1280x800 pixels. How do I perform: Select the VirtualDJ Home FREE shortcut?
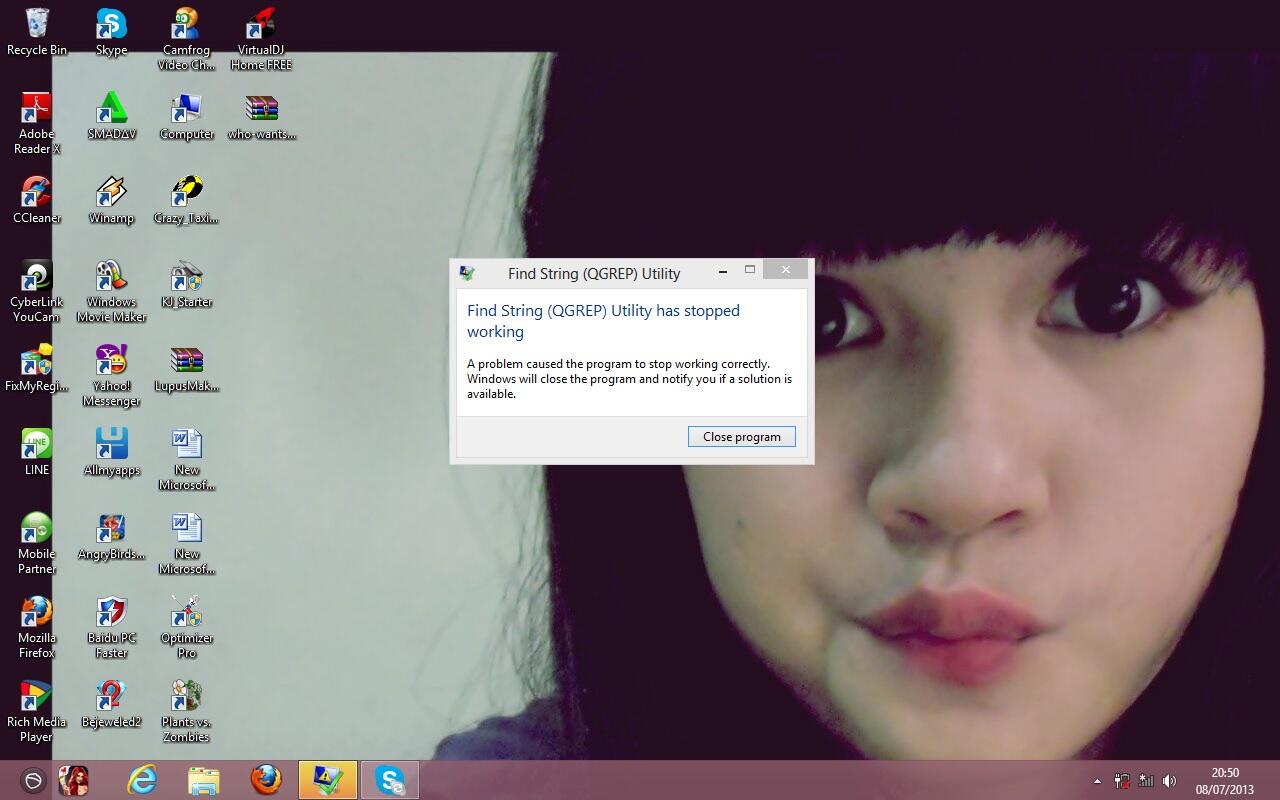[x=261, y=38]
